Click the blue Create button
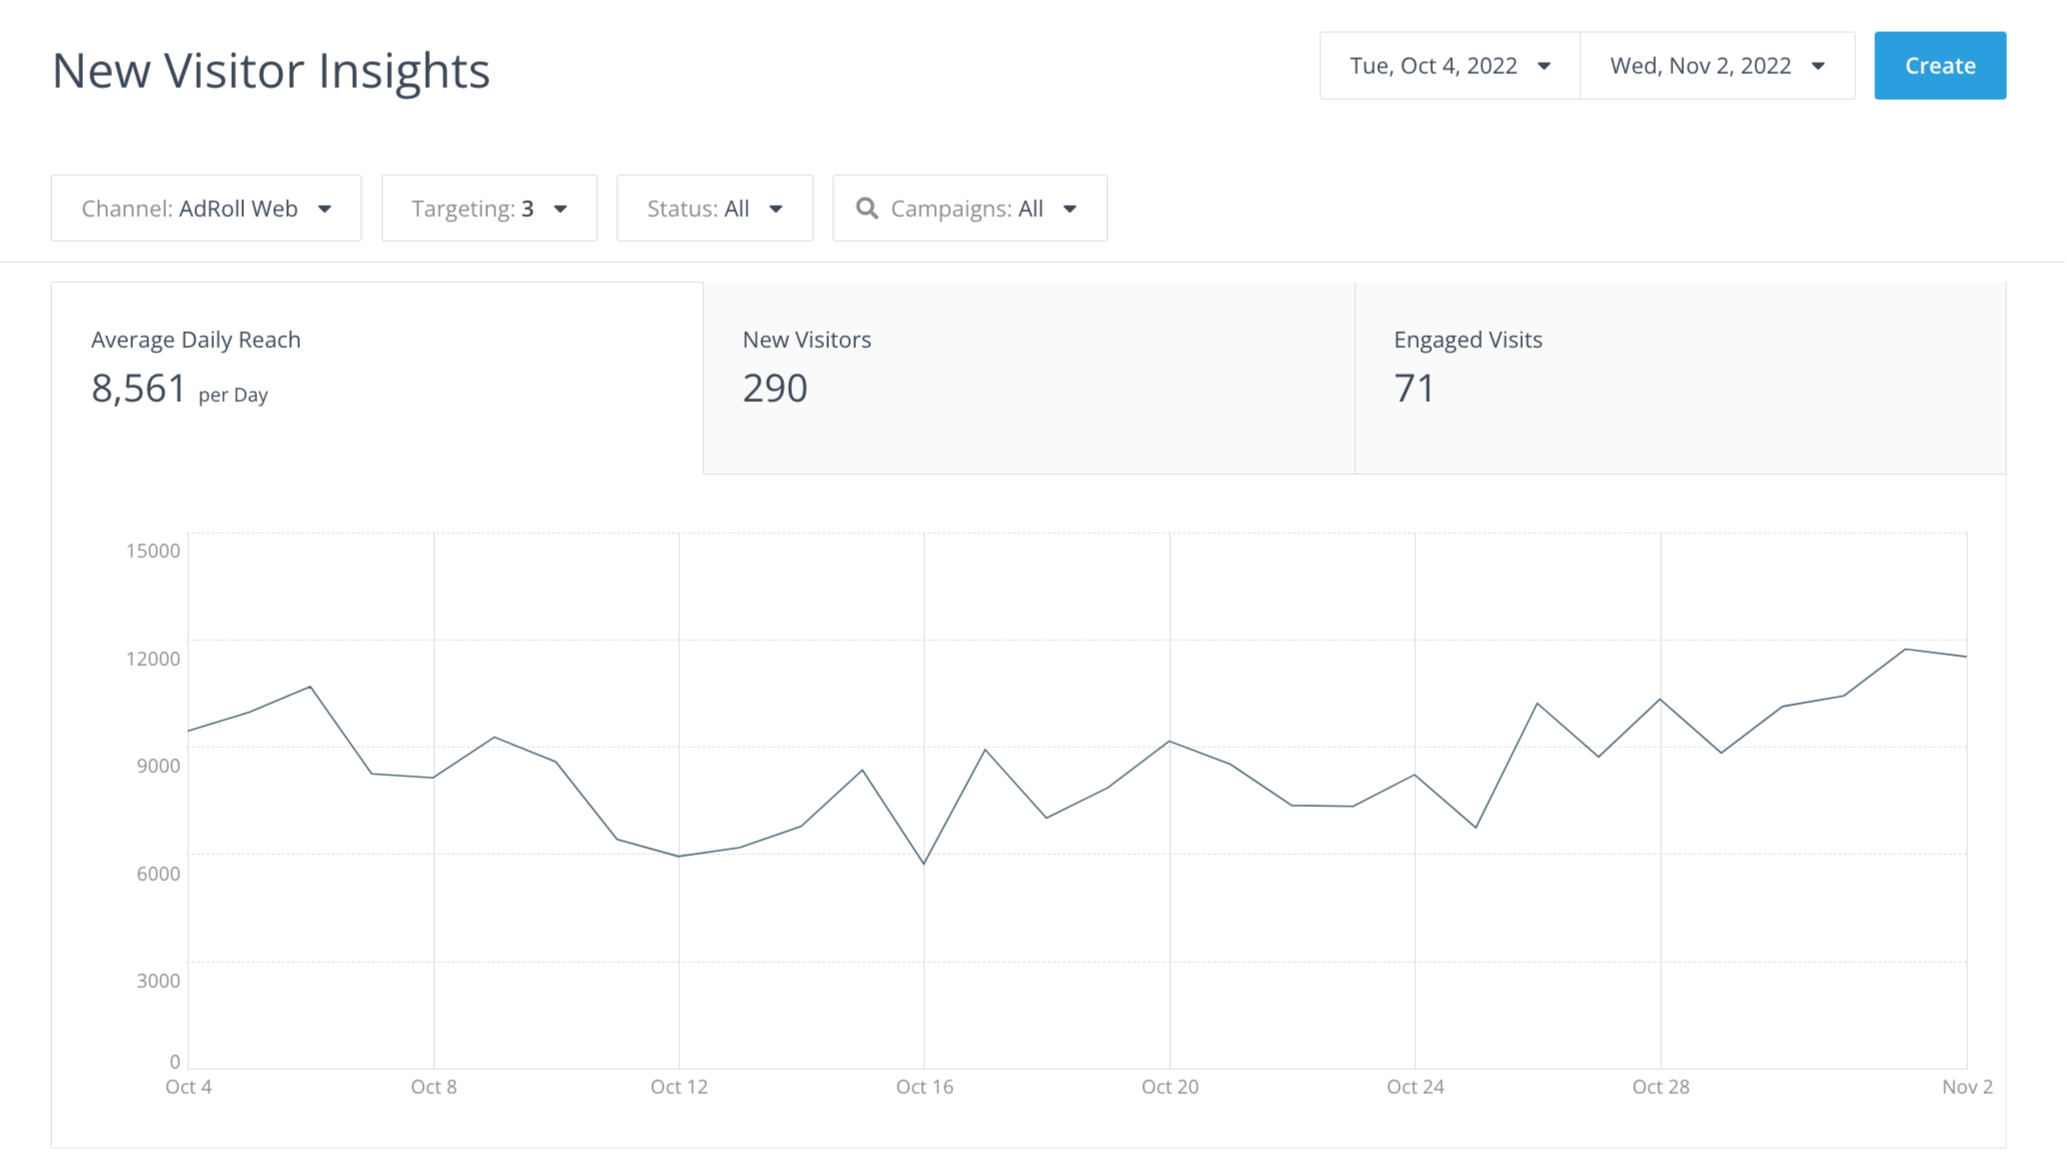 tap(1939, 66)
